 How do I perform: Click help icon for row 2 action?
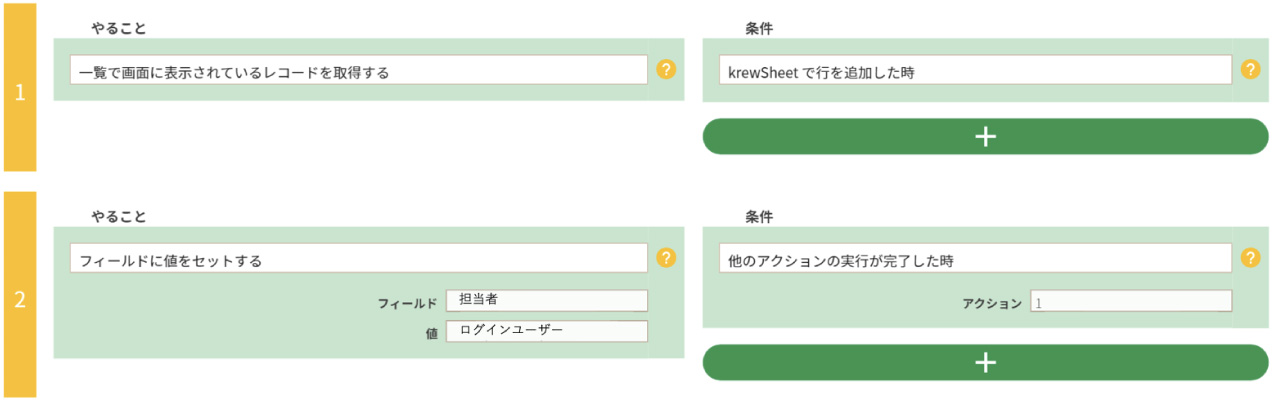[x=667, y=258]
